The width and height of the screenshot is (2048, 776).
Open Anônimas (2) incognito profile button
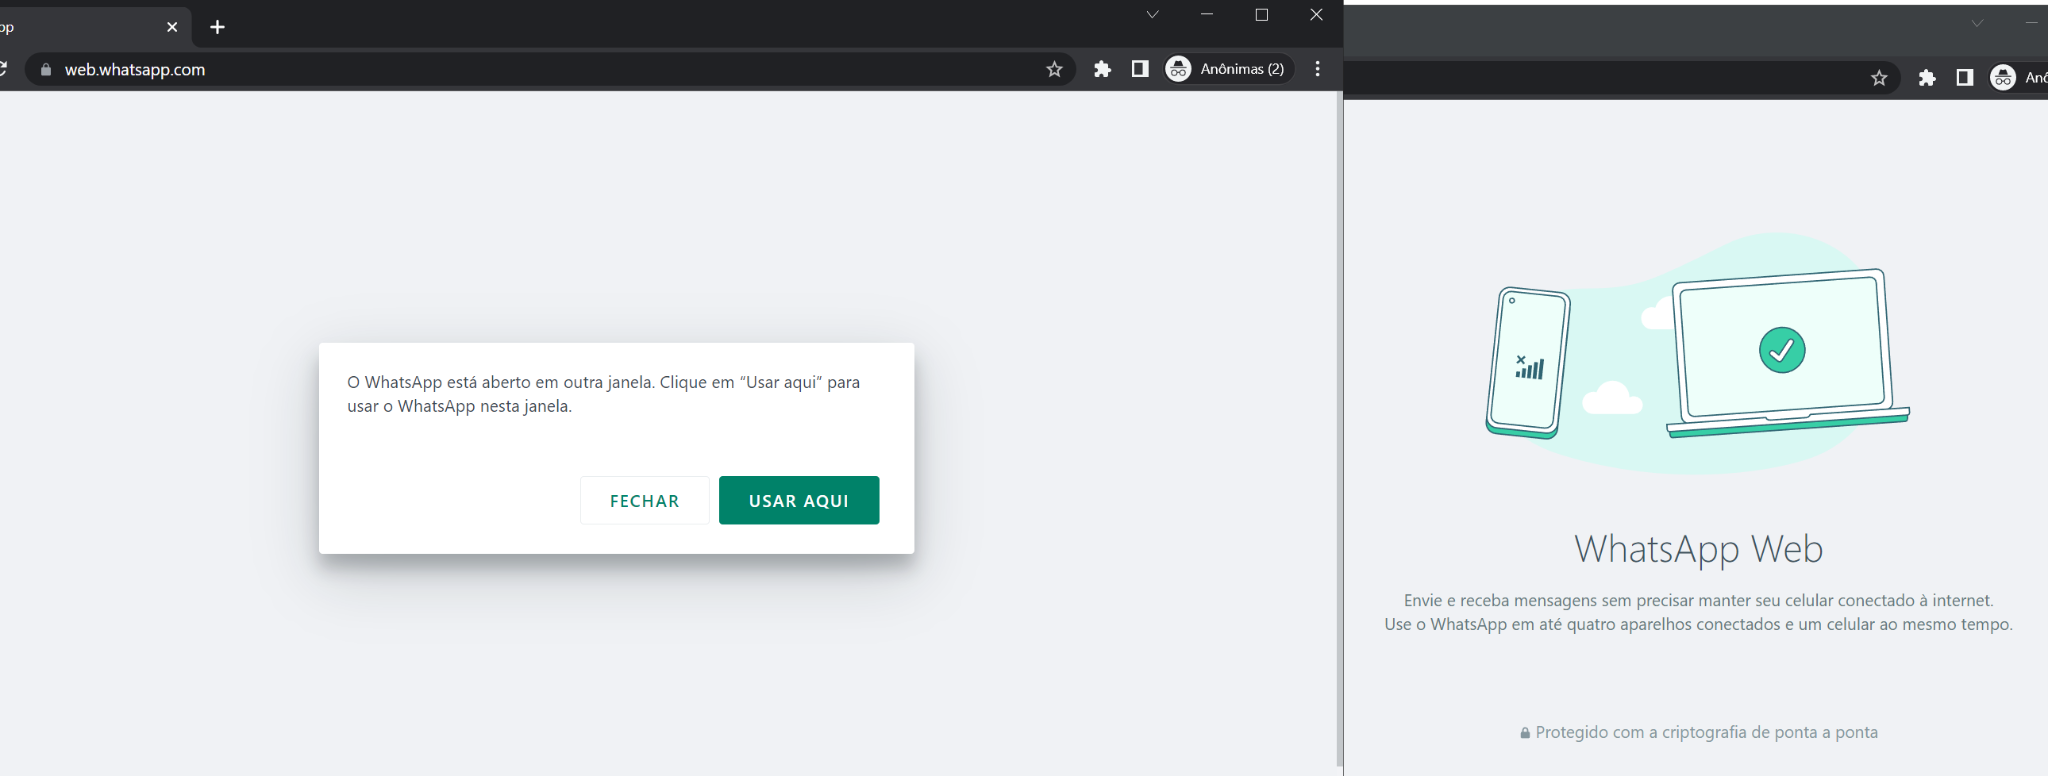pos(1229,69)
